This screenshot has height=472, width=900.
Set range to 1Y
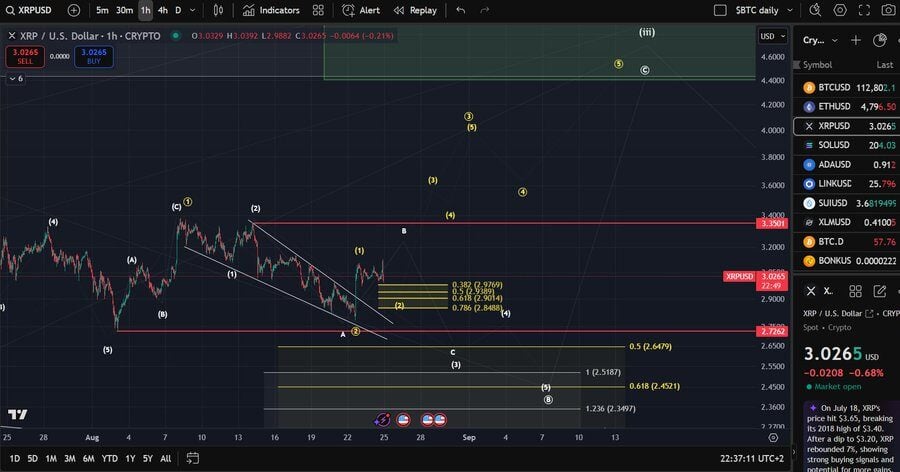pos(130,458)
